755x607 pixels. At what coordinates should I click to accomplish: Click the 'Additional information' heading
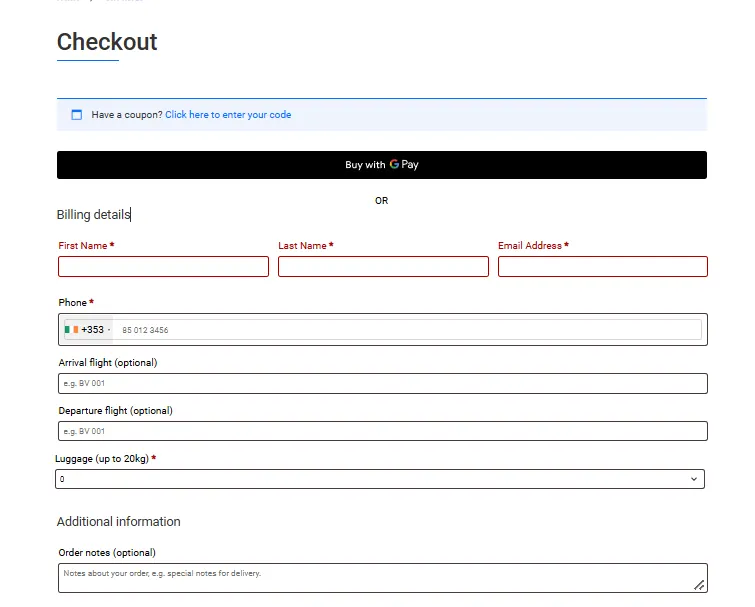pos(118,522)
